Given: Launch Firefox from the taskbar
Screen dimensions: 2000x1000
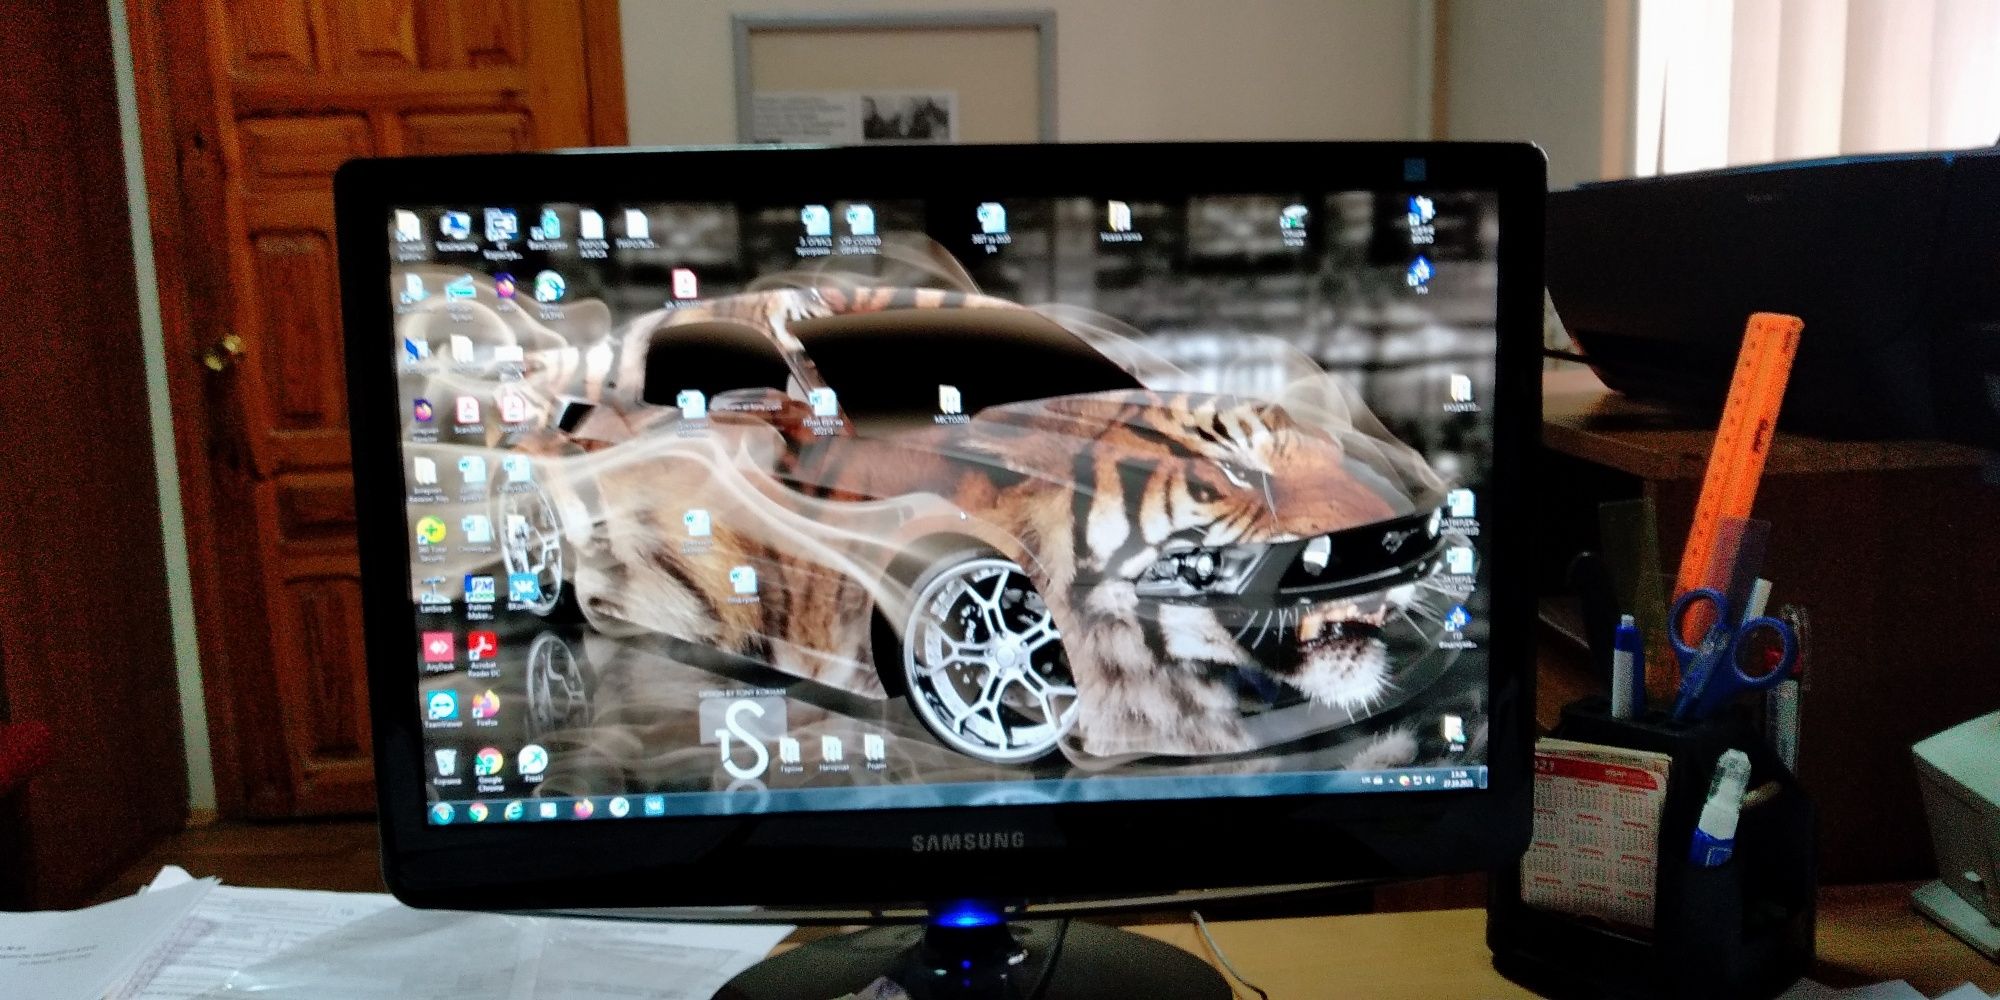Looking at the screenshot, I should (x=583, y=807).
